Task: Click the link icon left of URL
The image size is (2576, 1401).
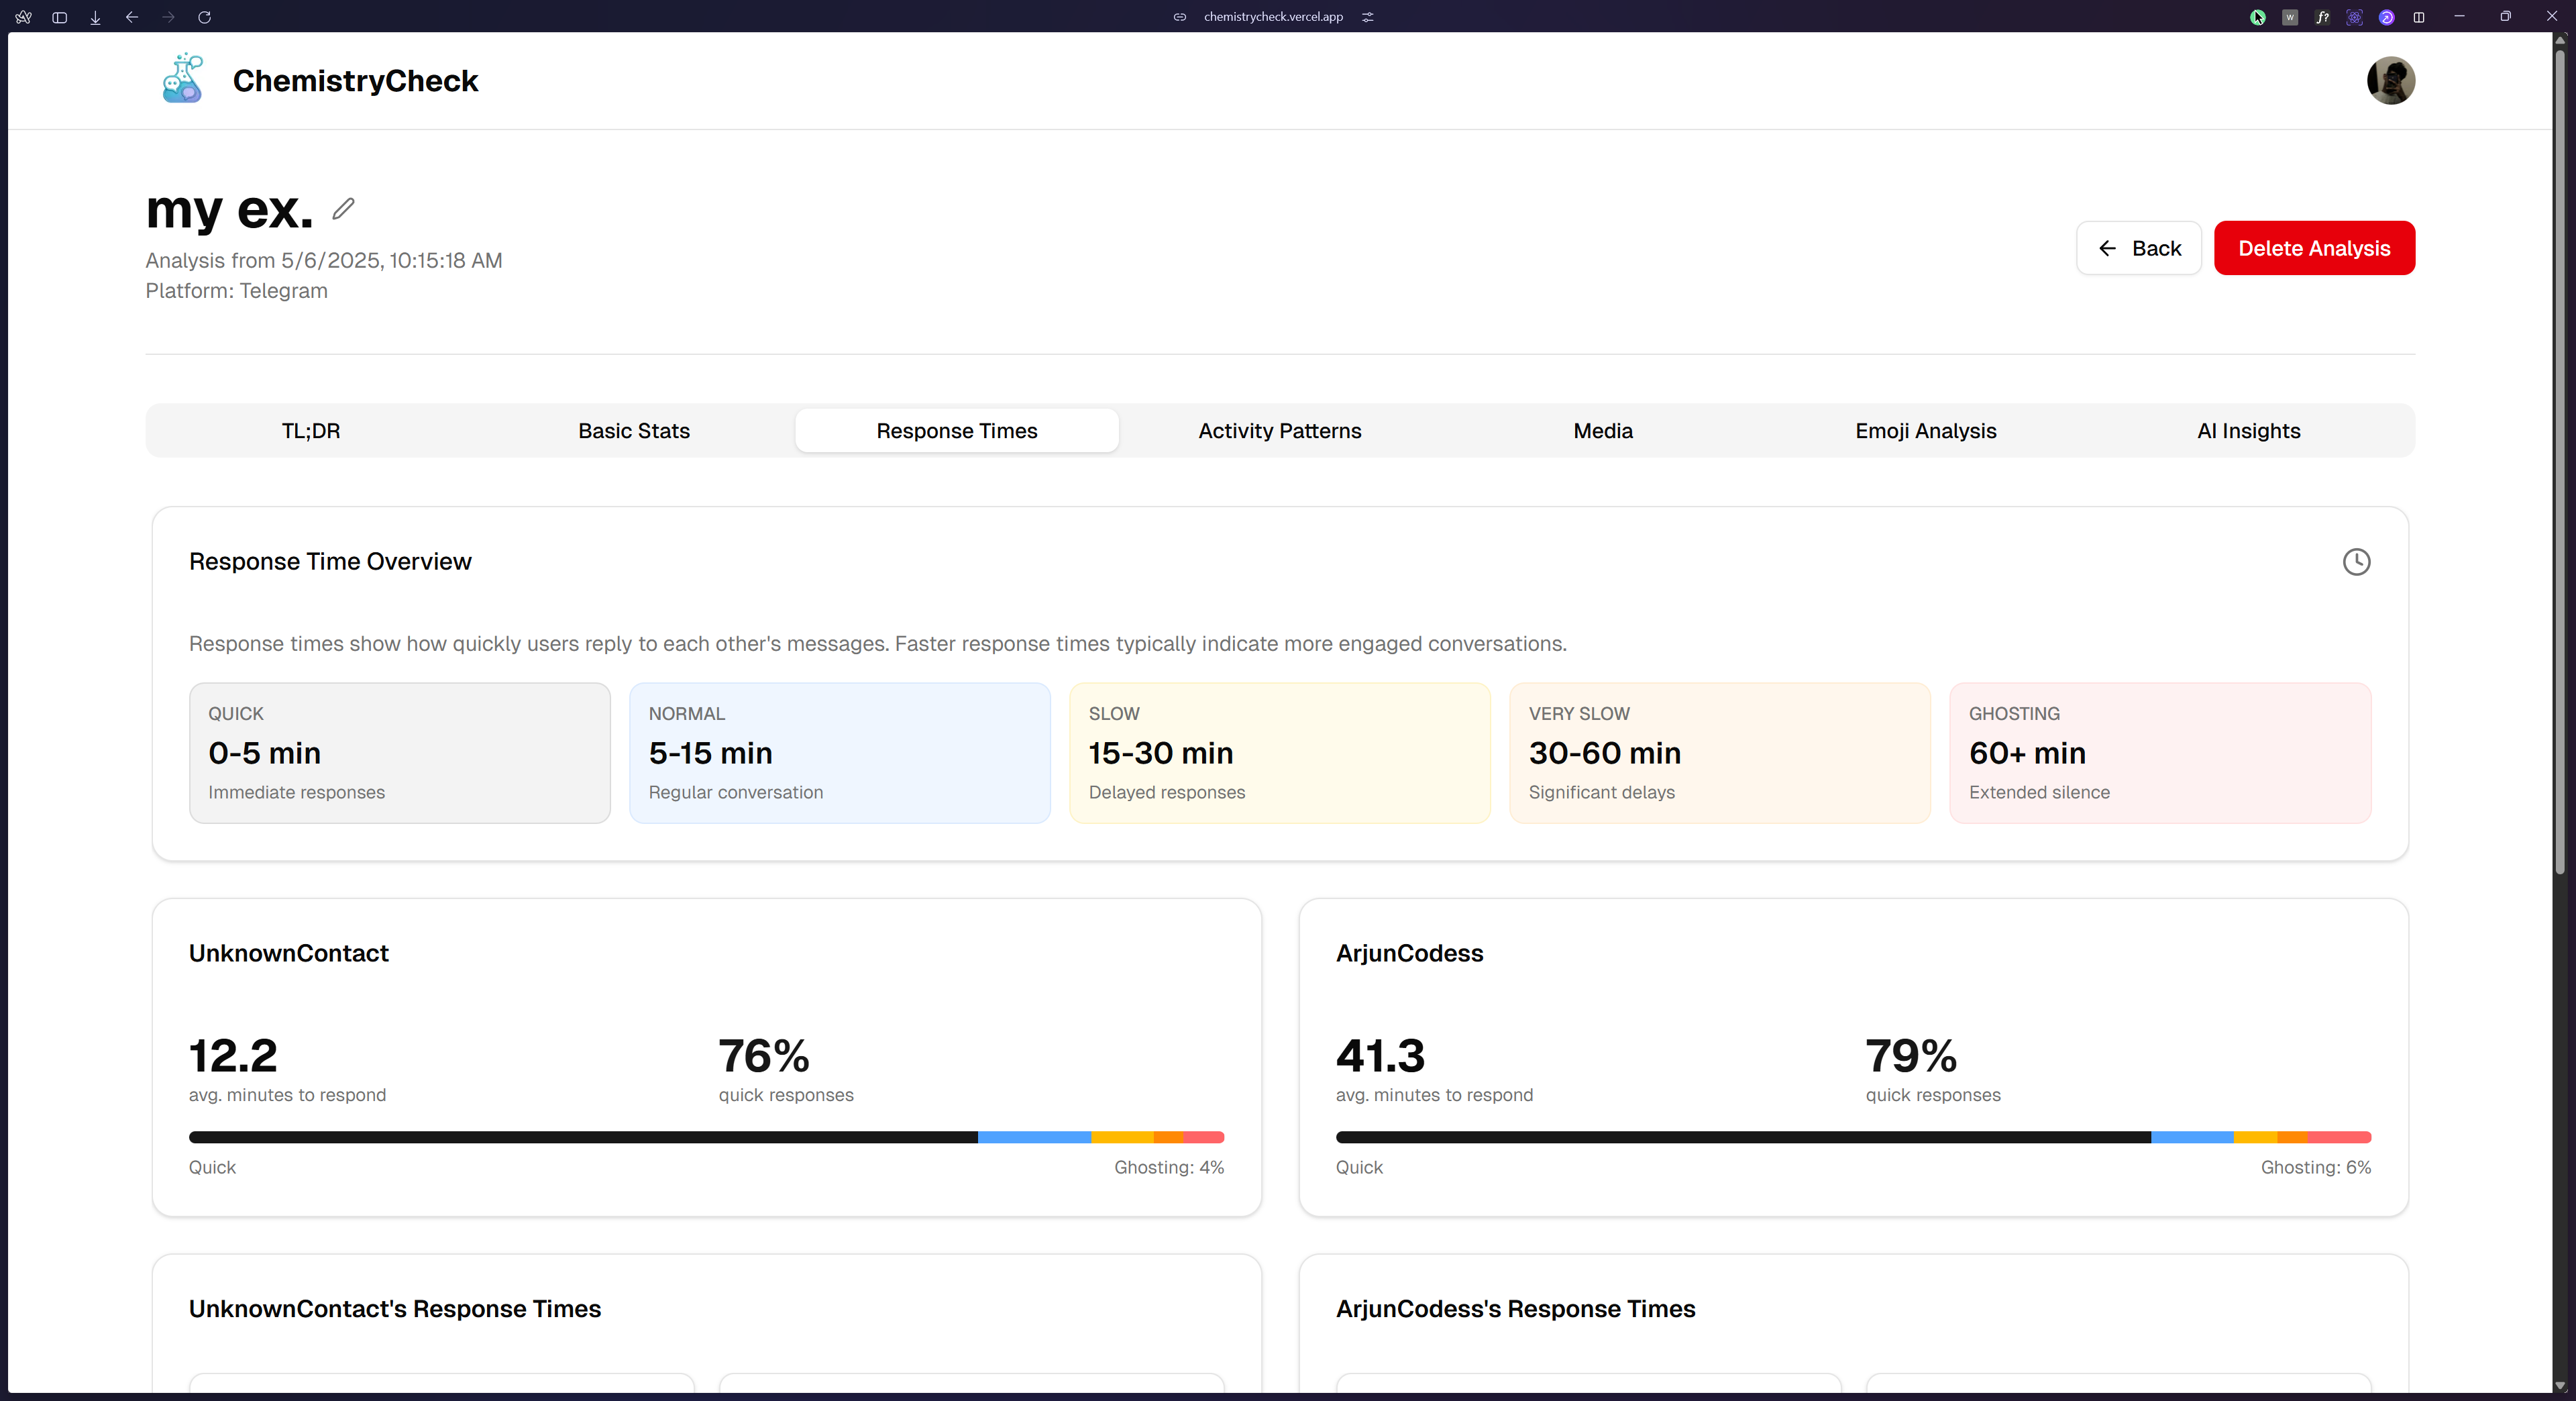Action: click(1180, 17)
